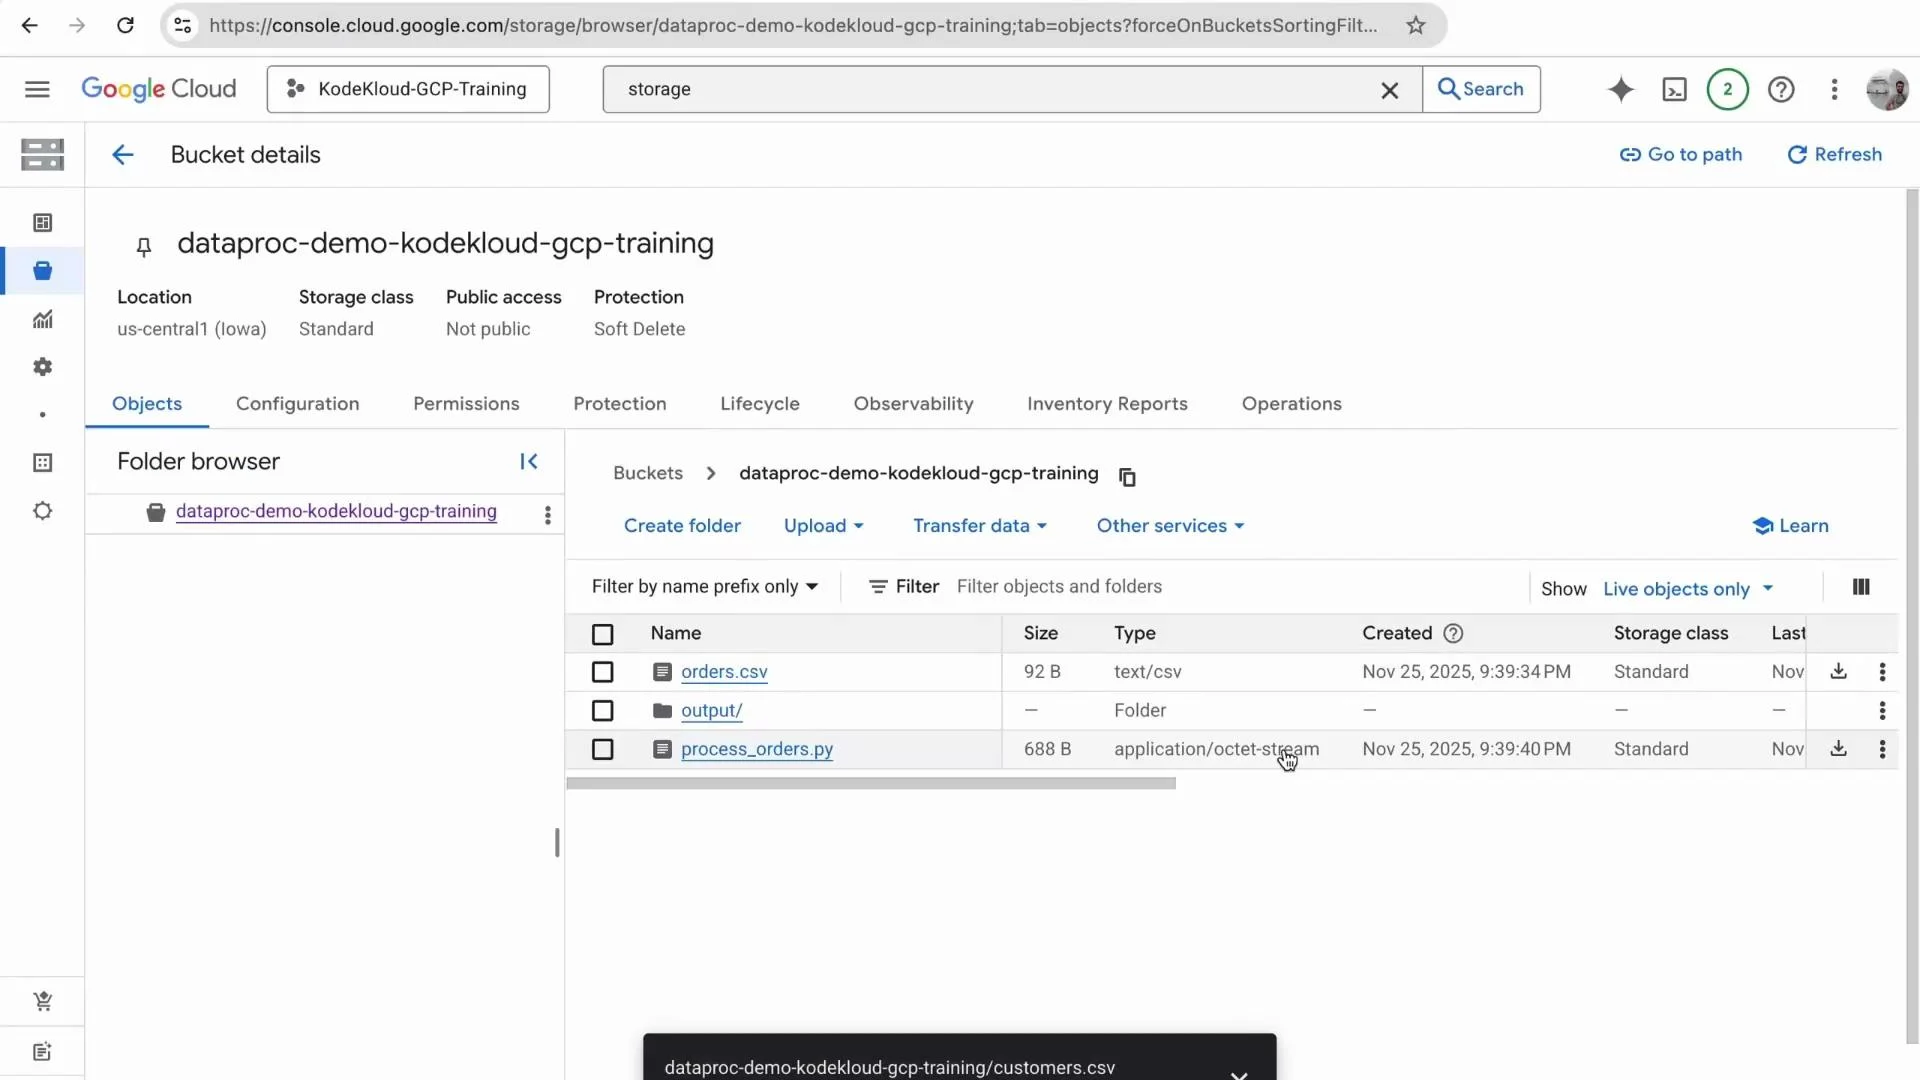
Task: Open the Inventory Reports tab
Action: 1107,404
